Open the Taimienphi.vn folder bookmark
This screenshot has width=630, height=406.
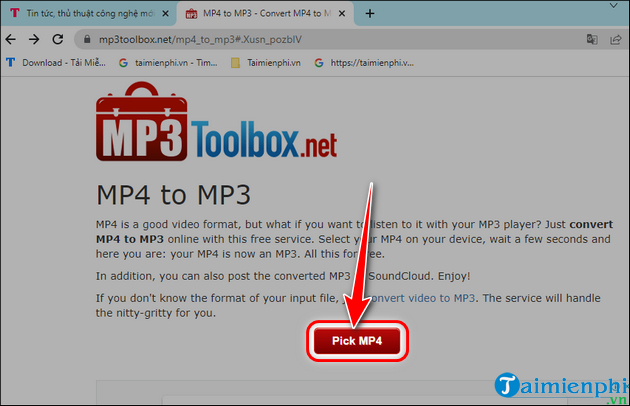tap(266, 63)
